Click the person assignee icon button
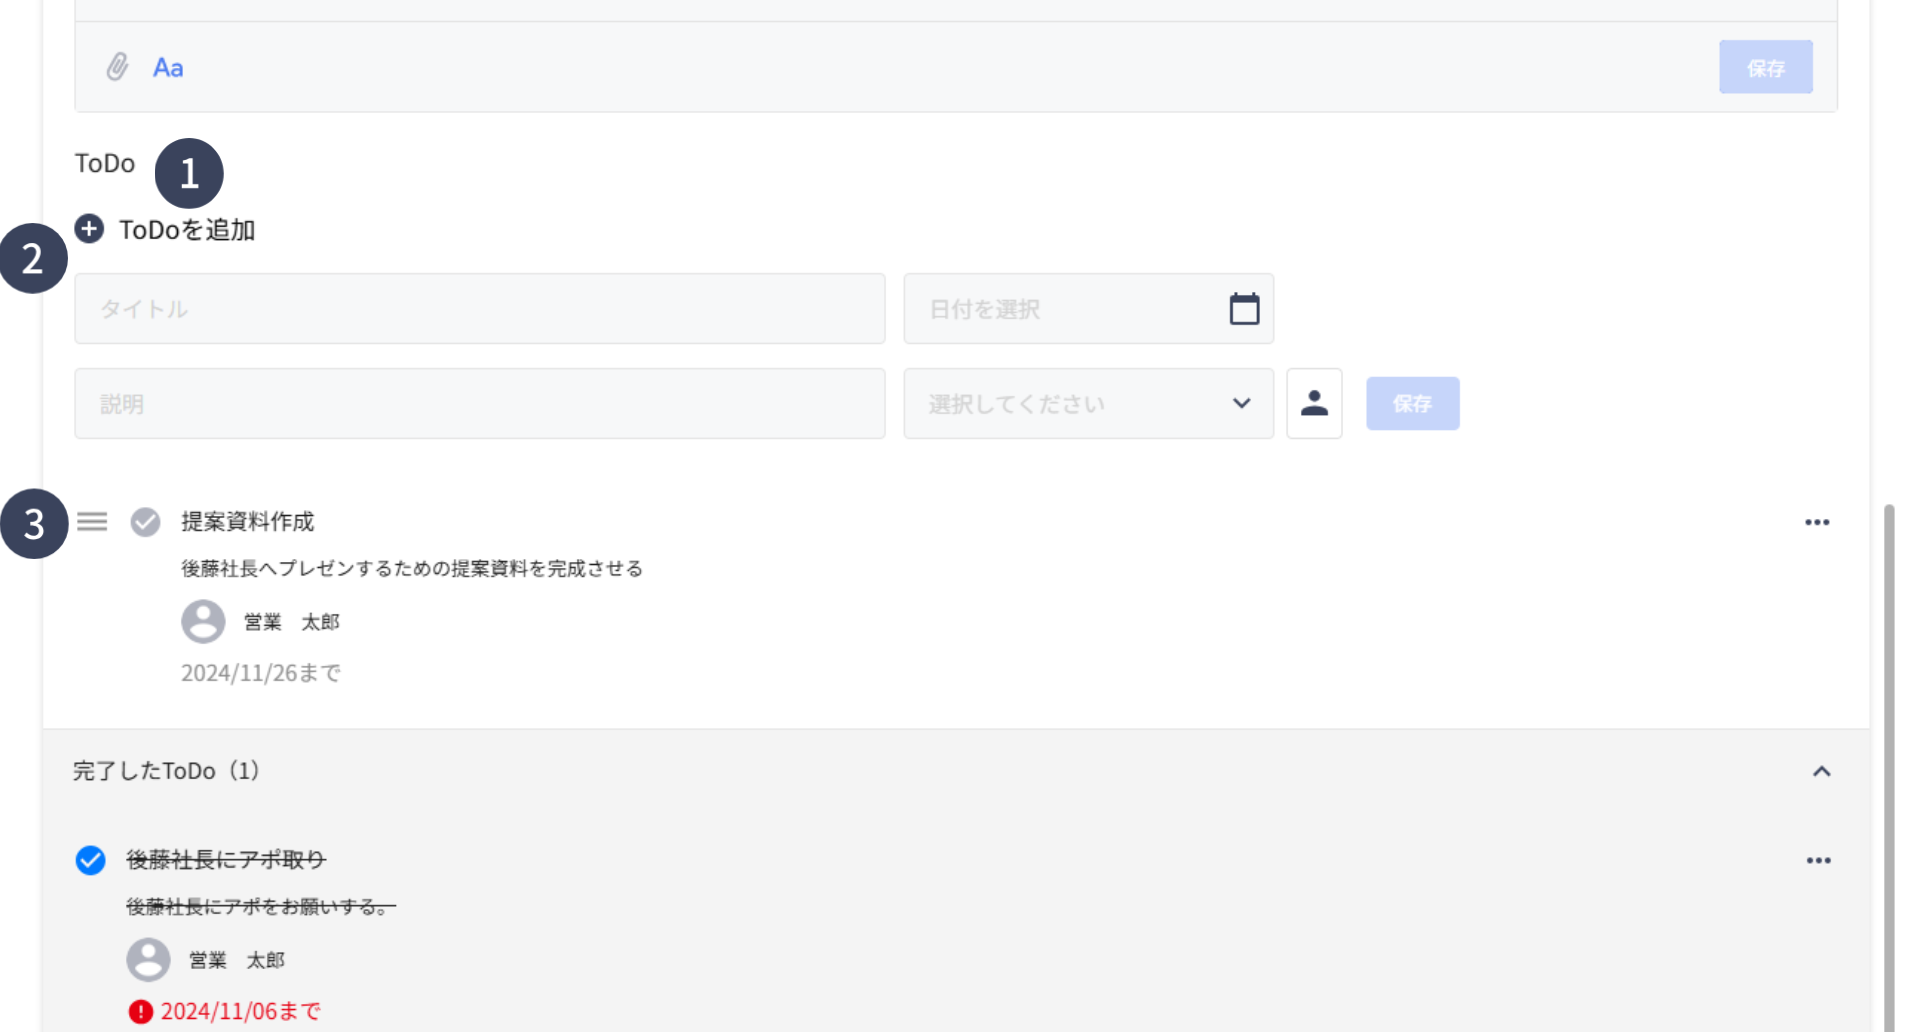The height and width of the screenshot is (1032, 1920). 1314,403
